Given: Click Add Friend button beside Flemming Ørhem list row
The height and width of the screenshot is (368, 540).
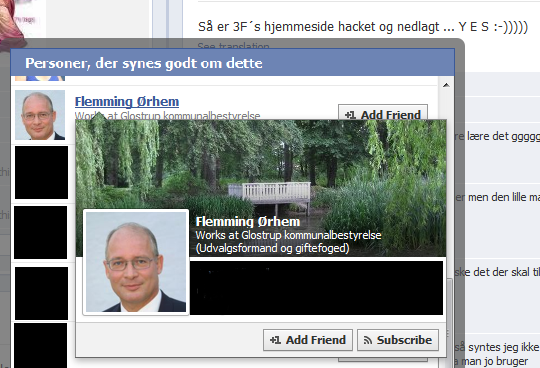Looking at the screenshot, I should pos(383,112).
